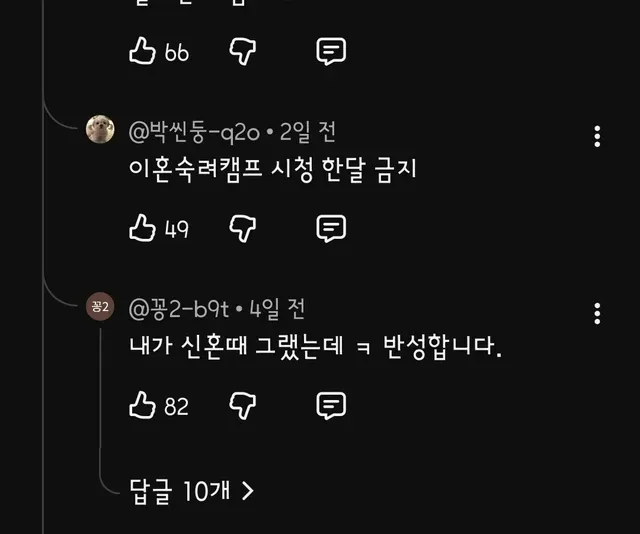Image resolution: width=640 pixels, height=534 pixels.
Task: Click the 꽁2 profile avatar
Action: click(101, 308)
